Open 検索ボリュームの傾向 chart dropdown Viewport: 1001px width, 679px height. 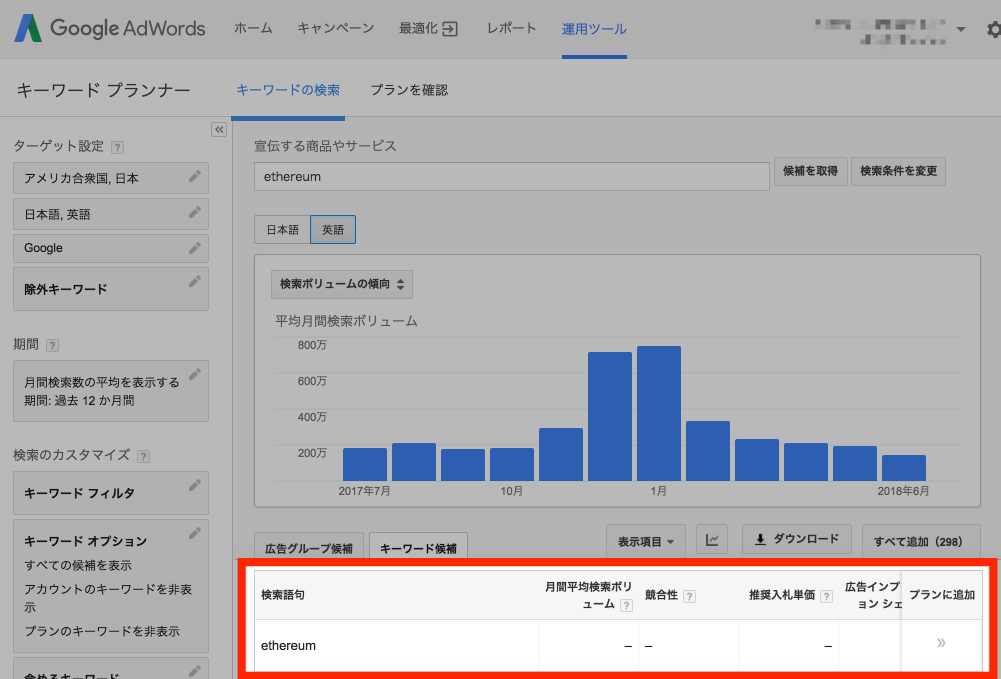click(342, 284)
